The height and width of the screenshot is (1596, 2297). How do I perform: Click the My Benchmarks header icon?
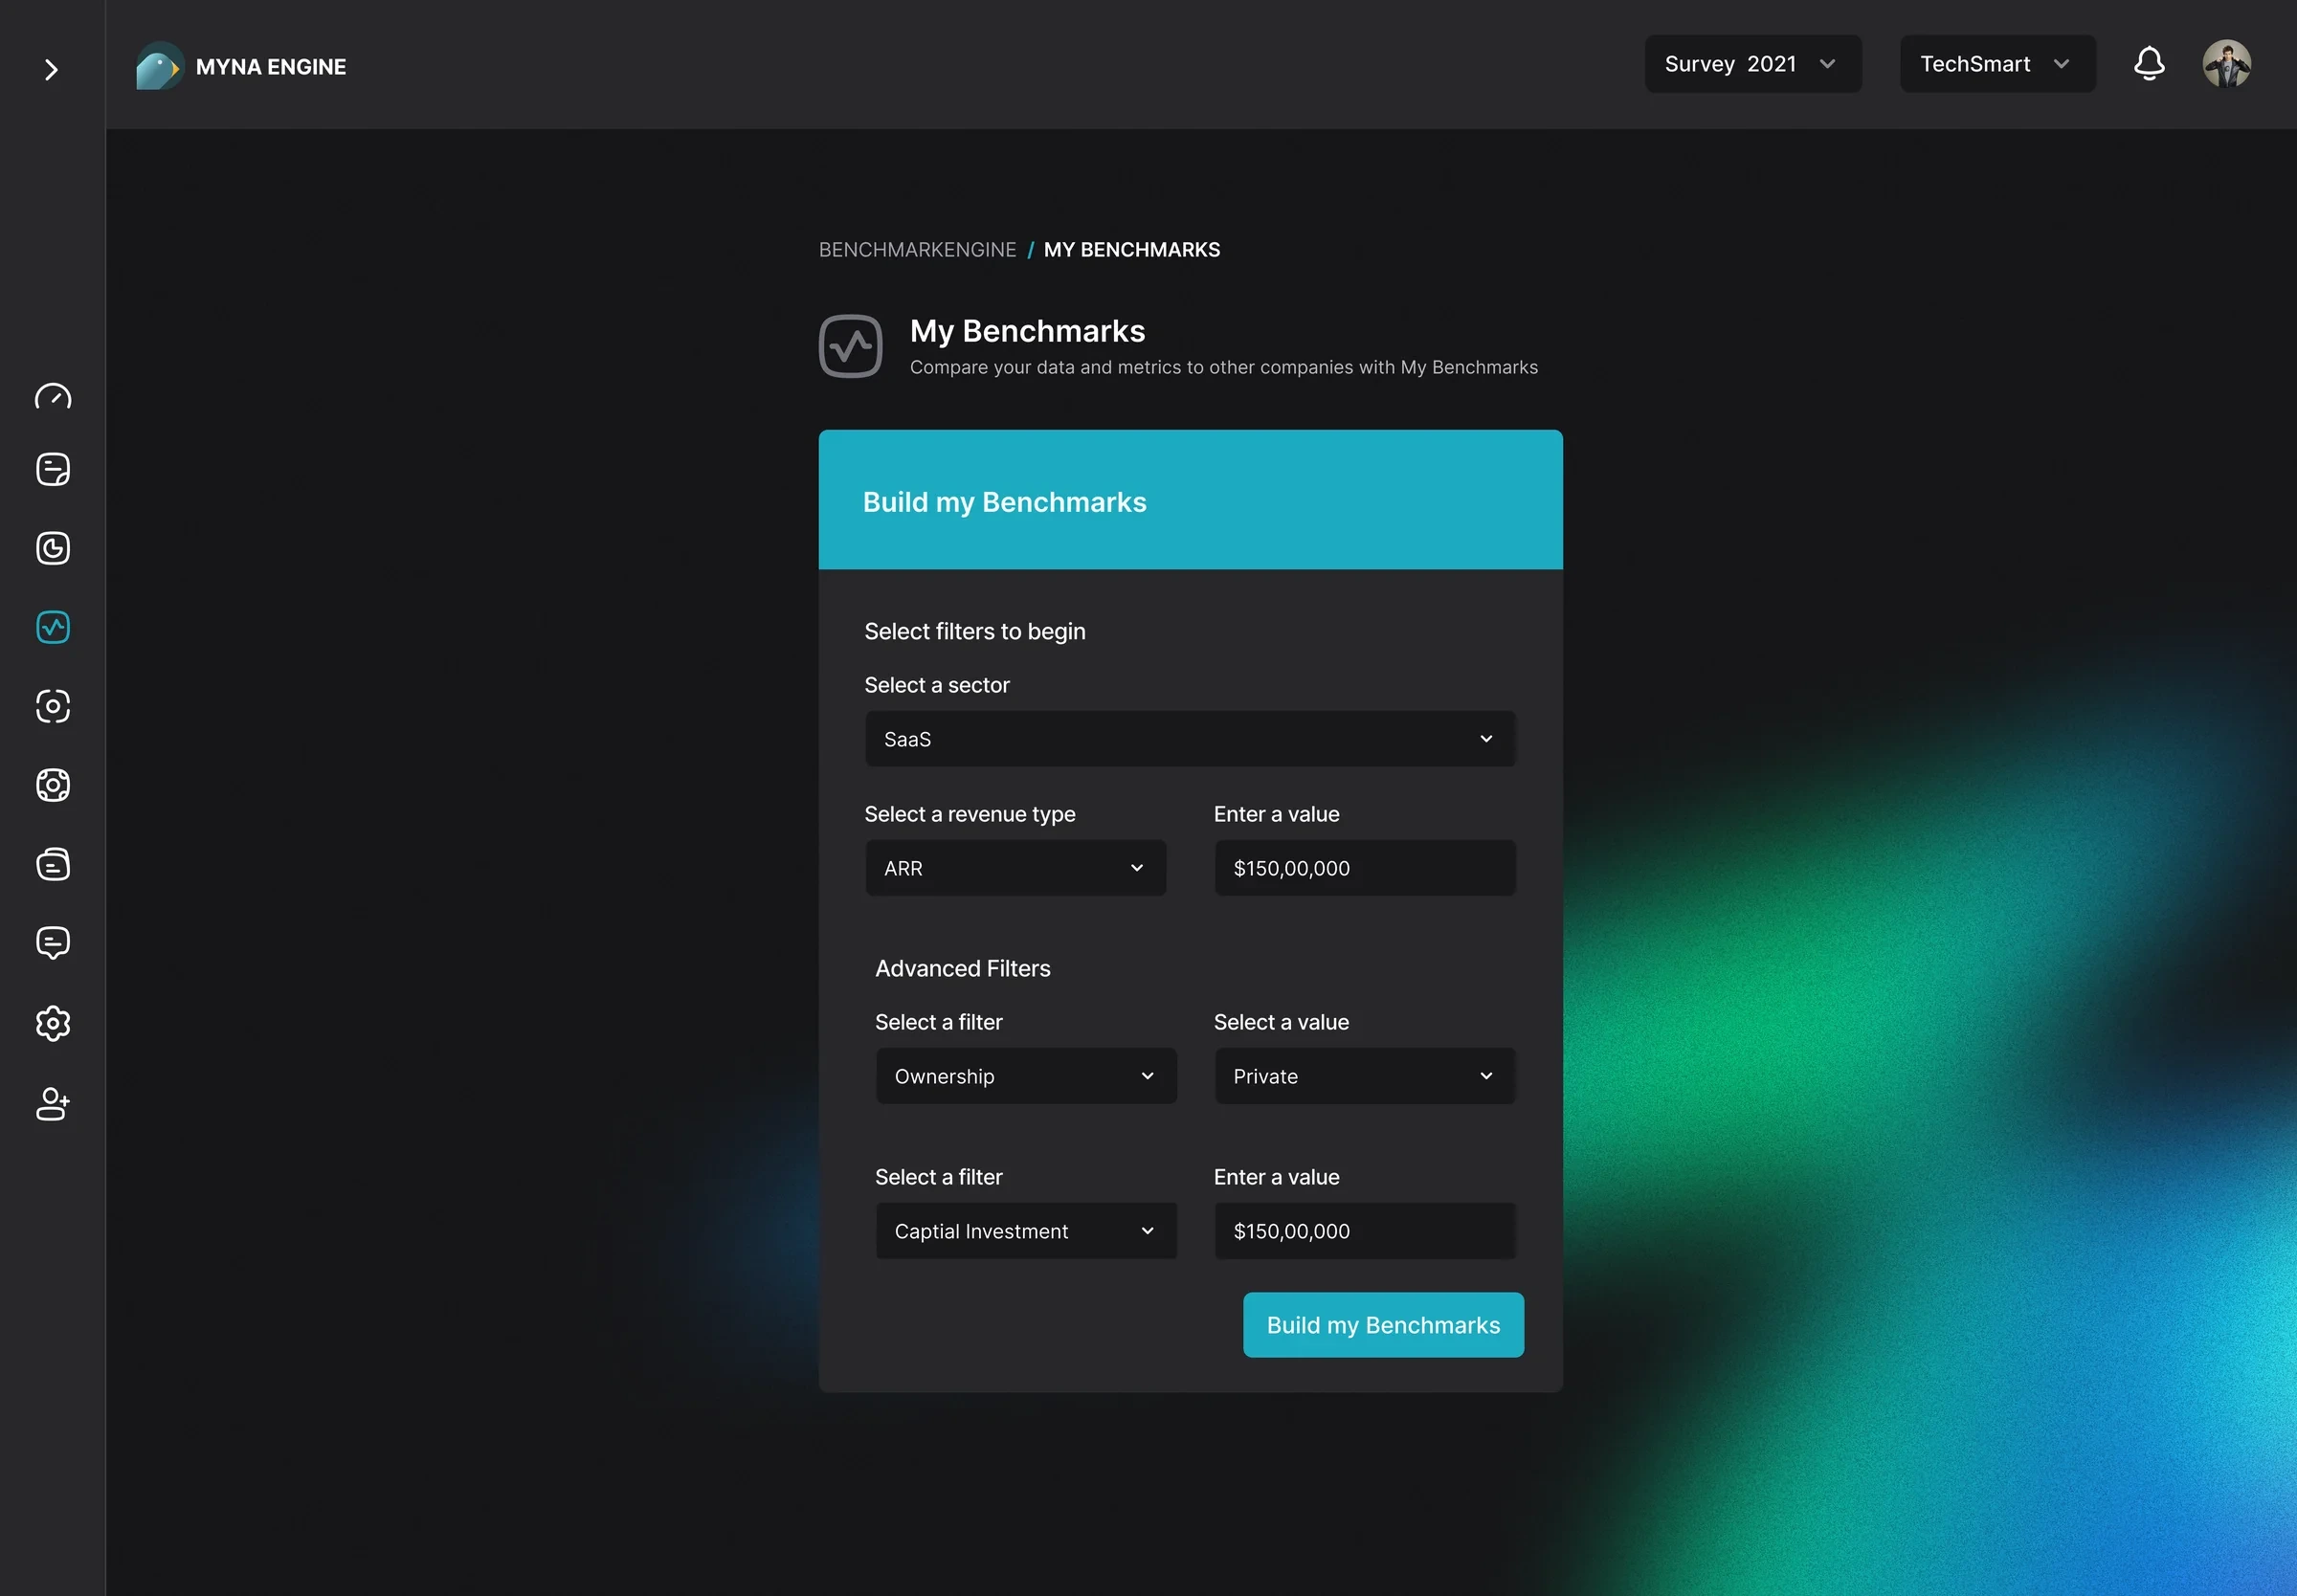click(x=850, y=346)
